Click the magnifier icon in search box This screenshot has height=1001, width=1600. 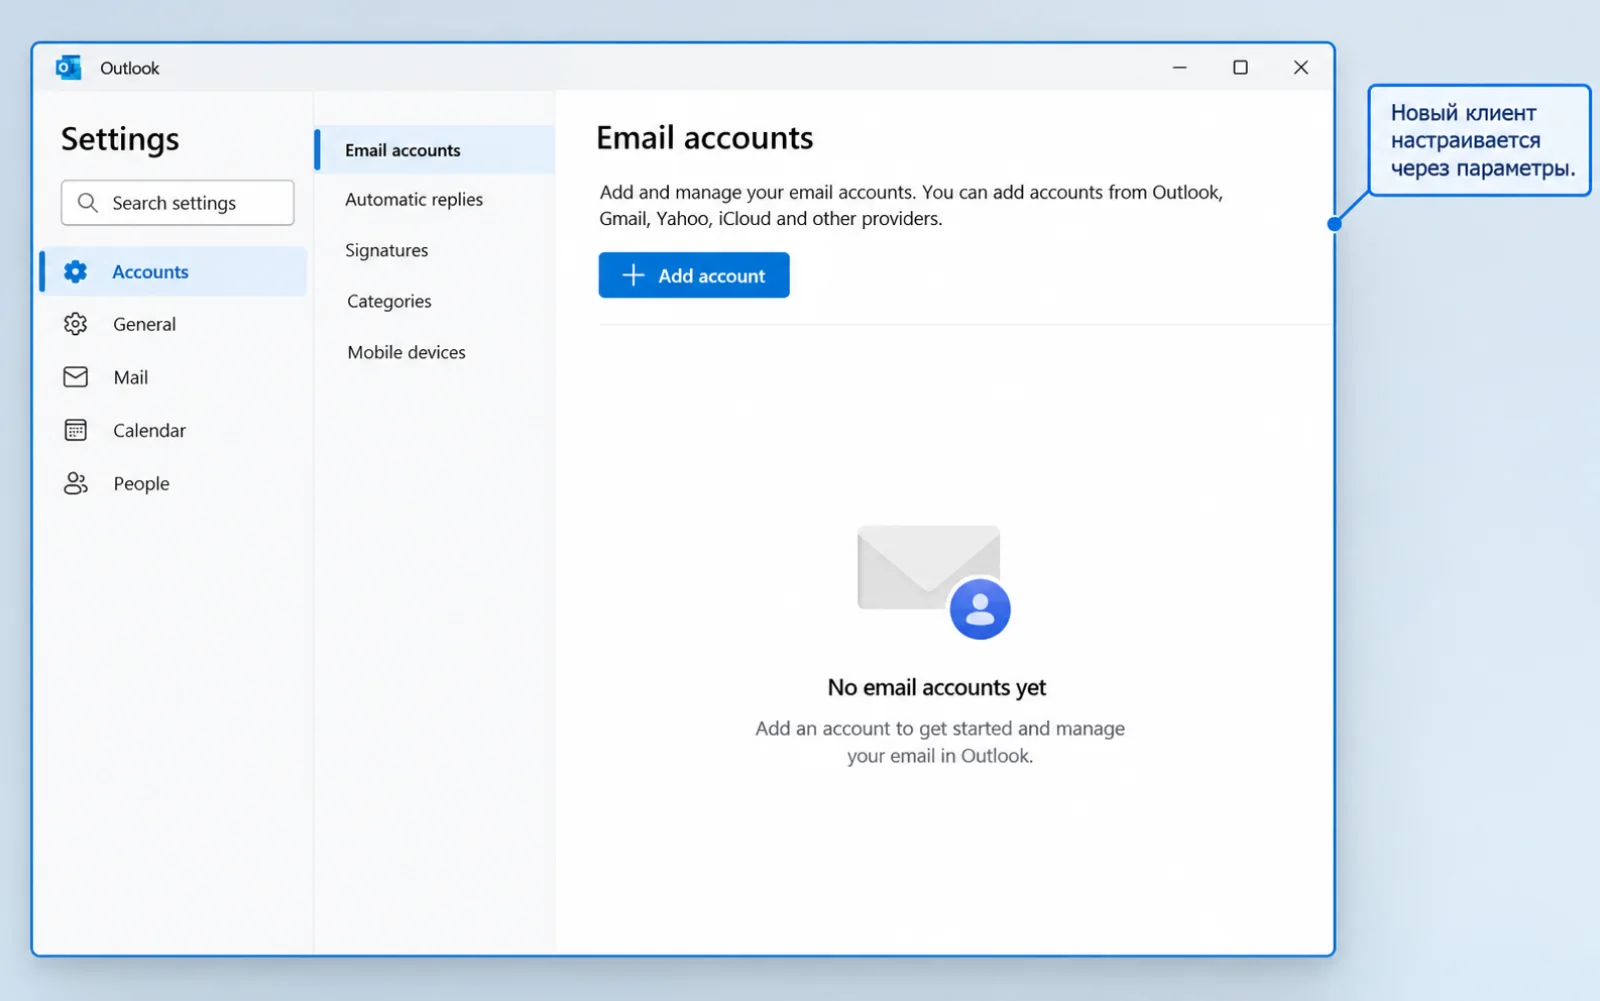coord(88,203)
